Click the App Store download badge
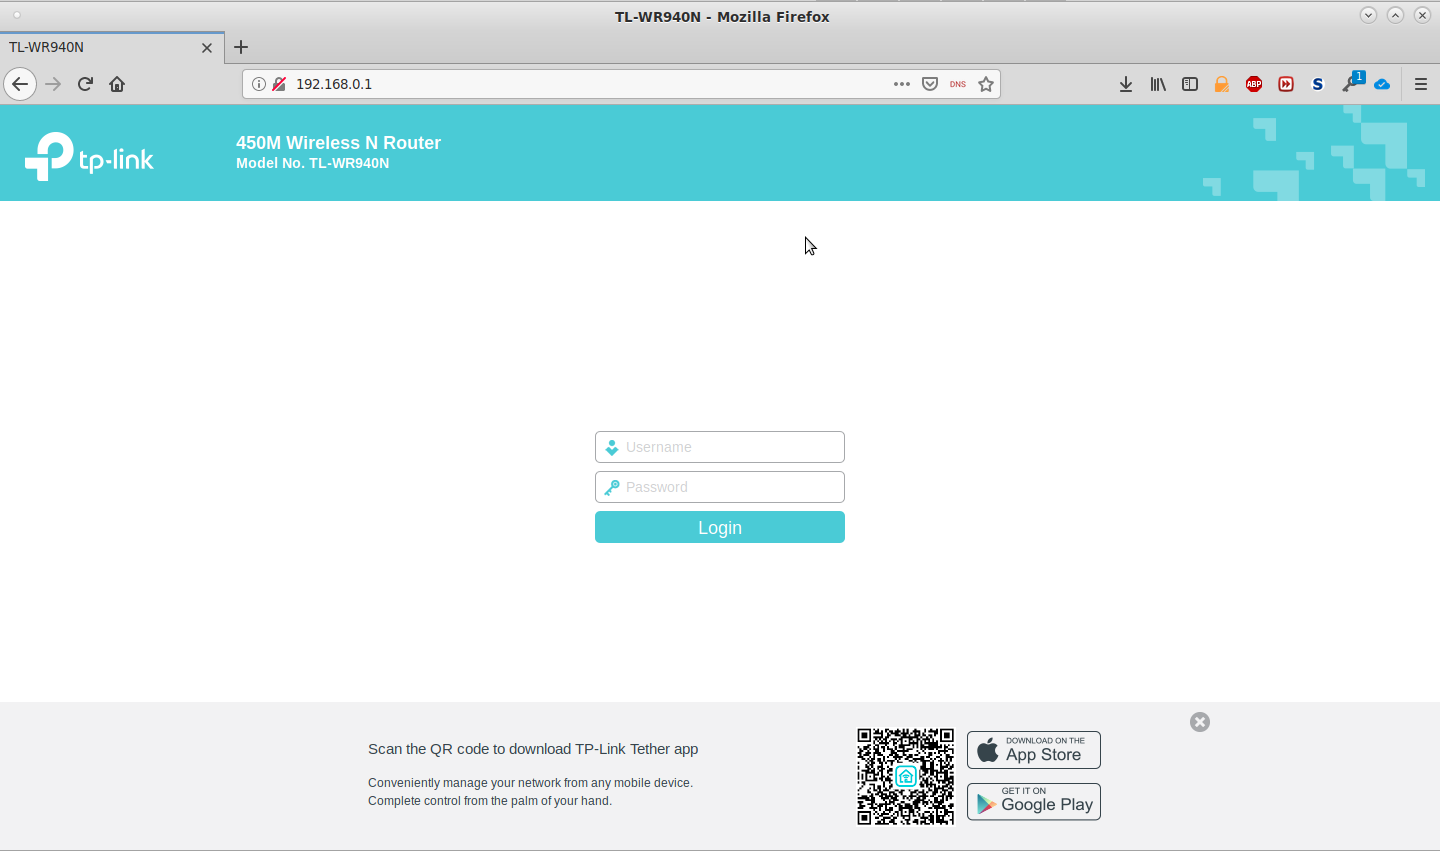This screenshot has height=851, width=1440. 1033,750
